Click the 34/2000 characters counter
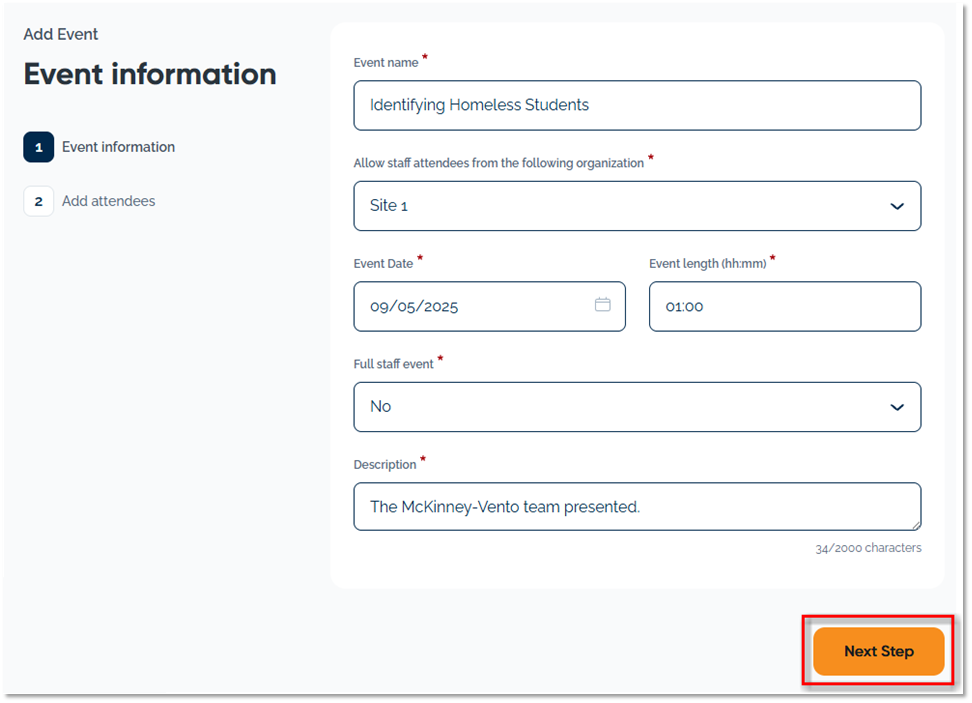The image size is (972, 703). pos(868,548)
